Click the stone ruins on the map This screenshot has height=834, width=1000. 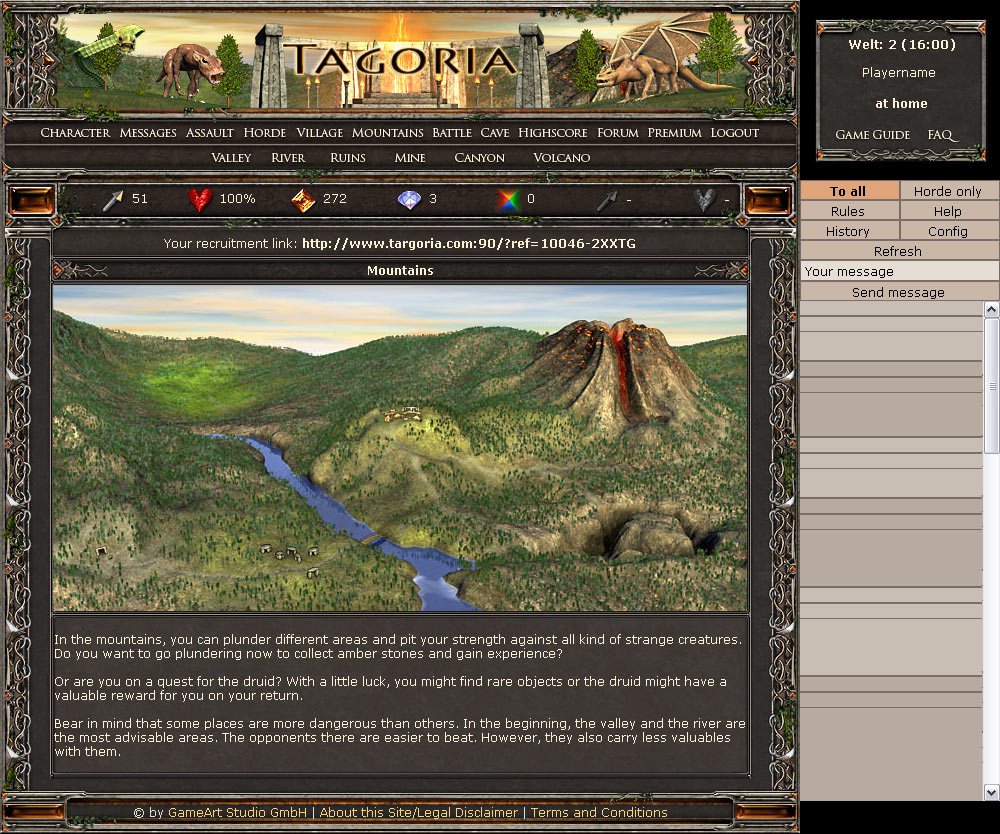coord(291,558)
